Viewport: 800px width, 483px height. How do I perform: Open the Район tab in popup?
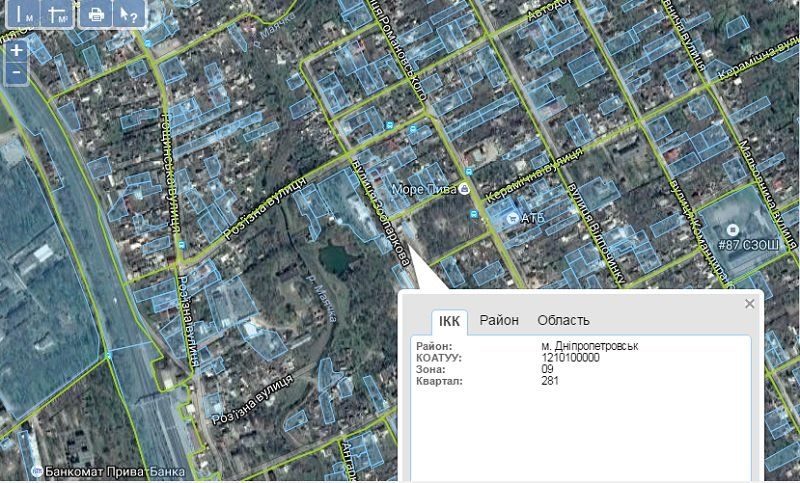point(499,321)
